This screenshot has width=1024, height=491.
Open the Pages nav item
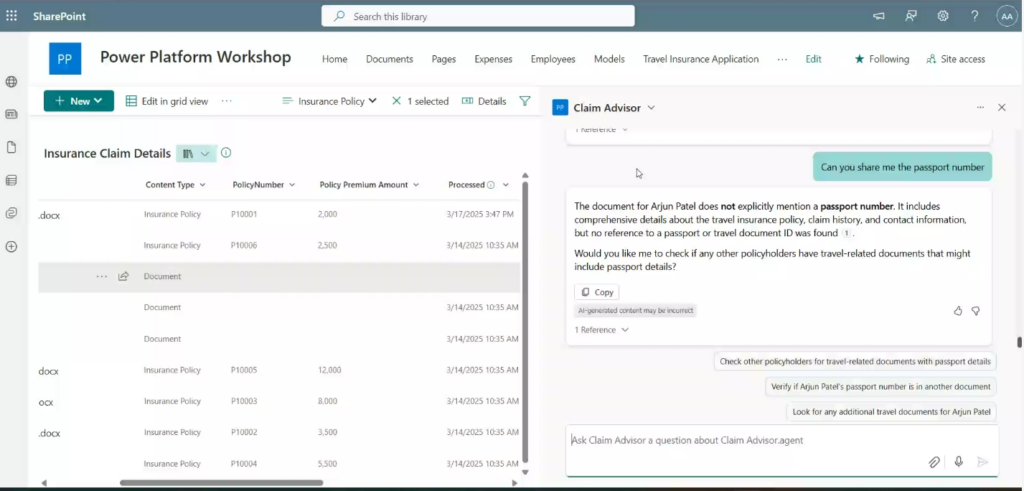coord(443,59)
